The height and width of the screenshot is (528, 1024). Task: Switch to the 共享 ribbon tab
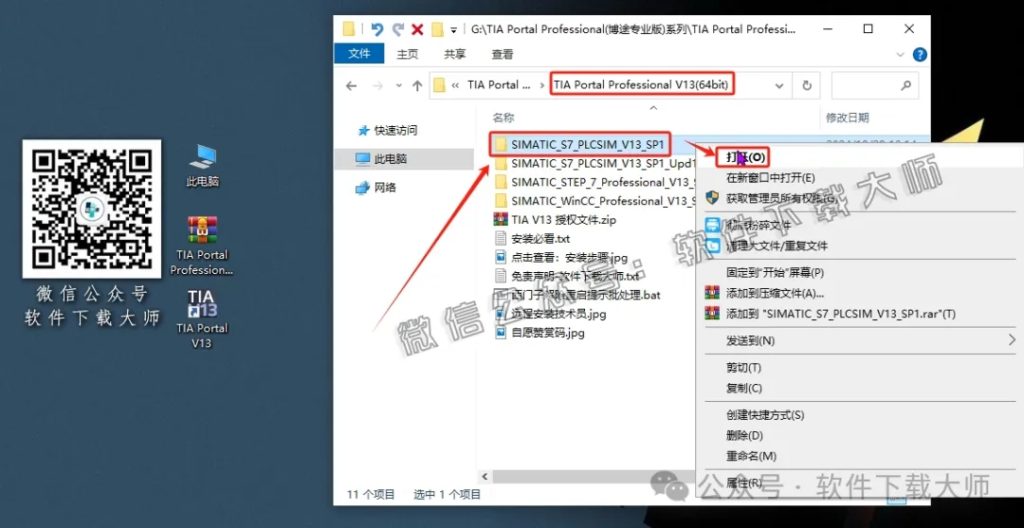[x=455, y=54]
